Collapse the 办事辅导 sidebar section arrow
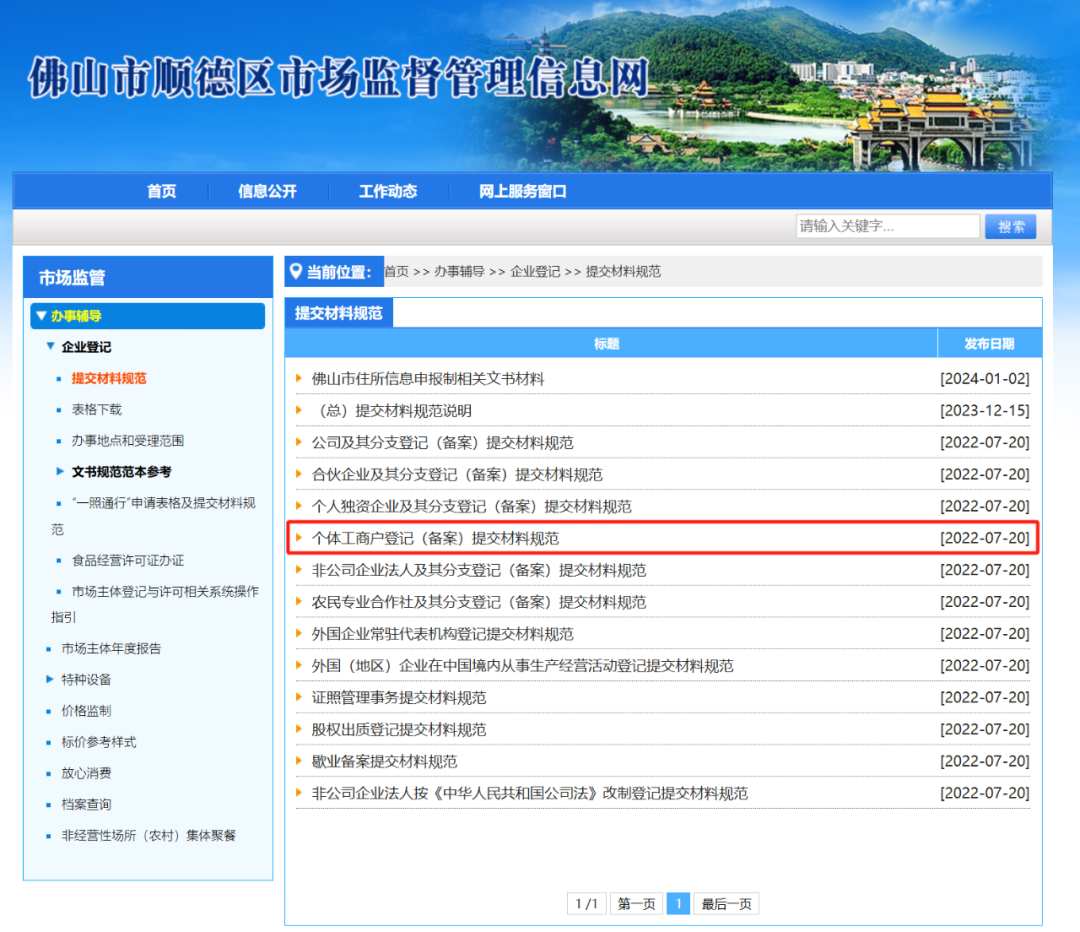Image resolution: width=1080 pixels, height=932 pixels. coord(41,315)
